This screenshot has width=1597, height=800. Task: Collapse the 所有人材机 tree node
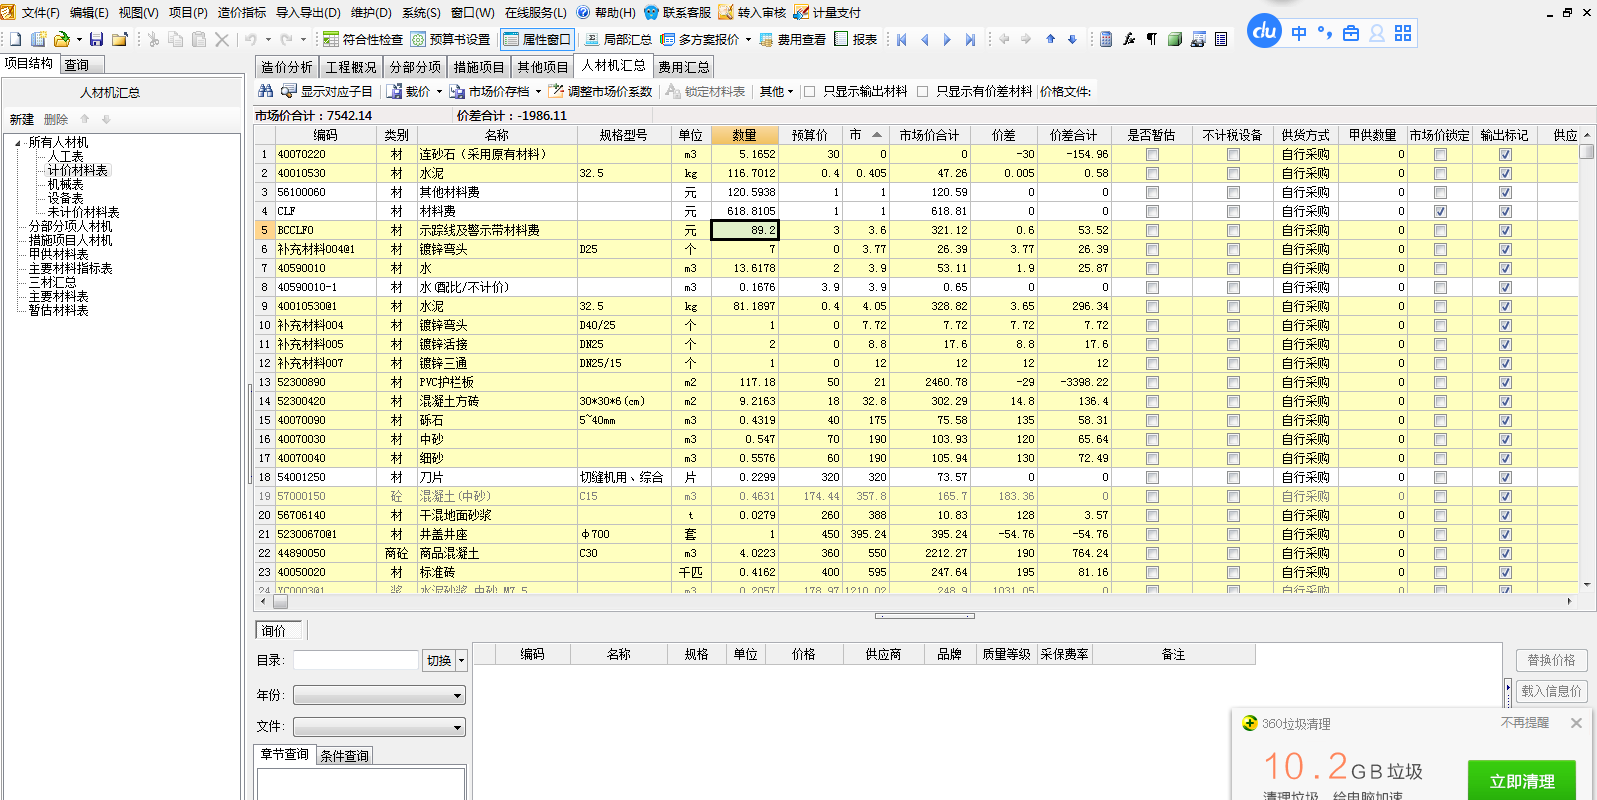click(x=19, y=143)
